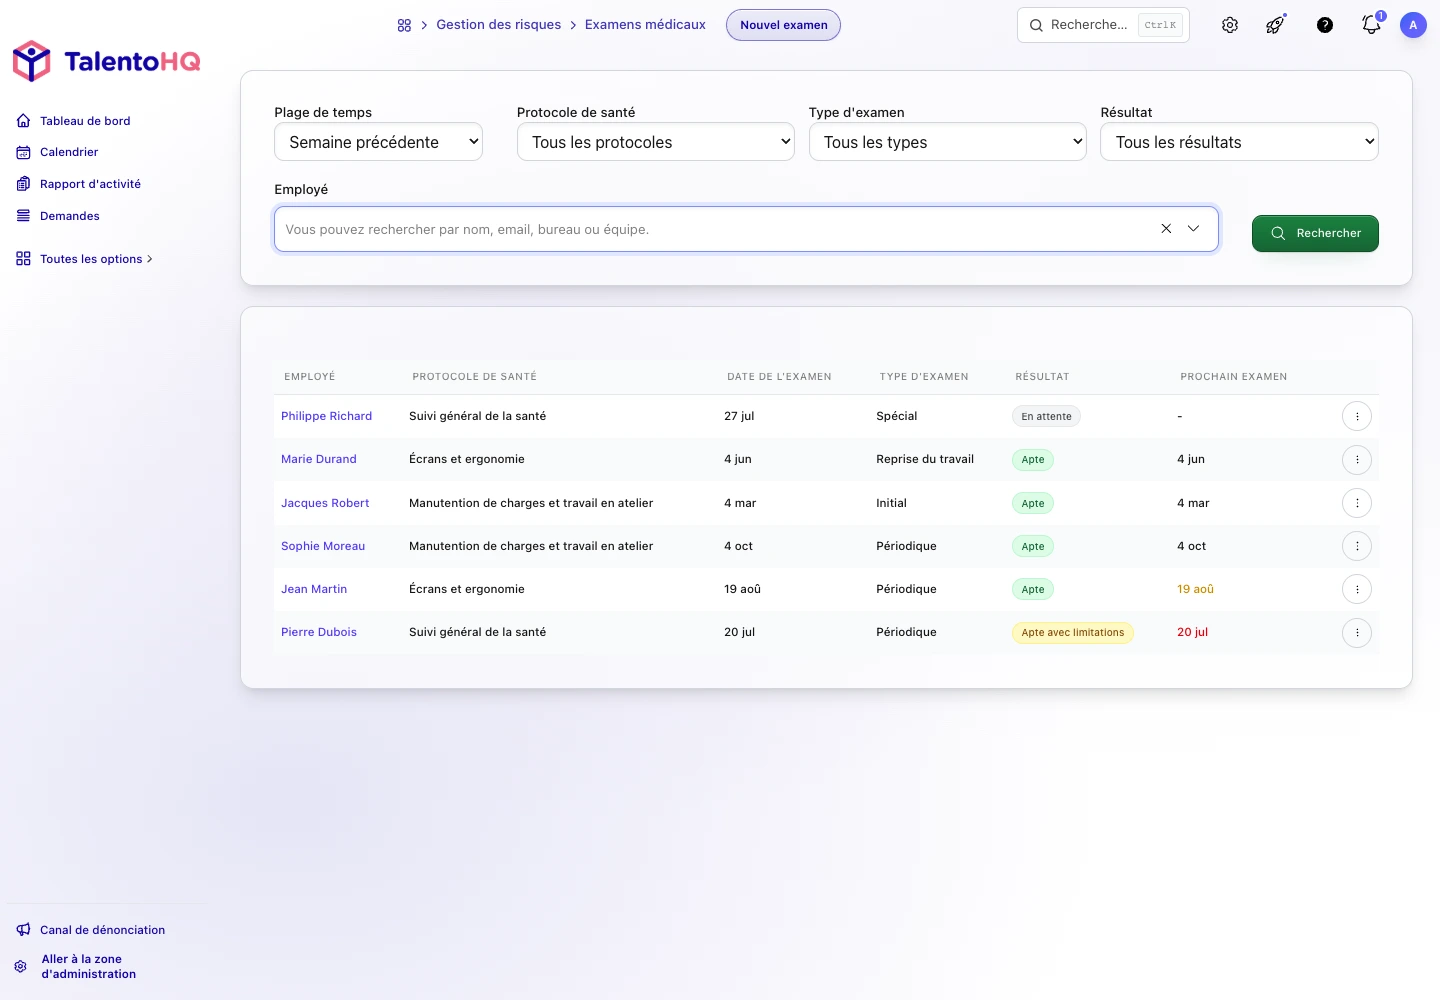The height and width of the screenshot is (1000, 1440).
Task: Go to Tableau de bord
Action: point(85,121)
